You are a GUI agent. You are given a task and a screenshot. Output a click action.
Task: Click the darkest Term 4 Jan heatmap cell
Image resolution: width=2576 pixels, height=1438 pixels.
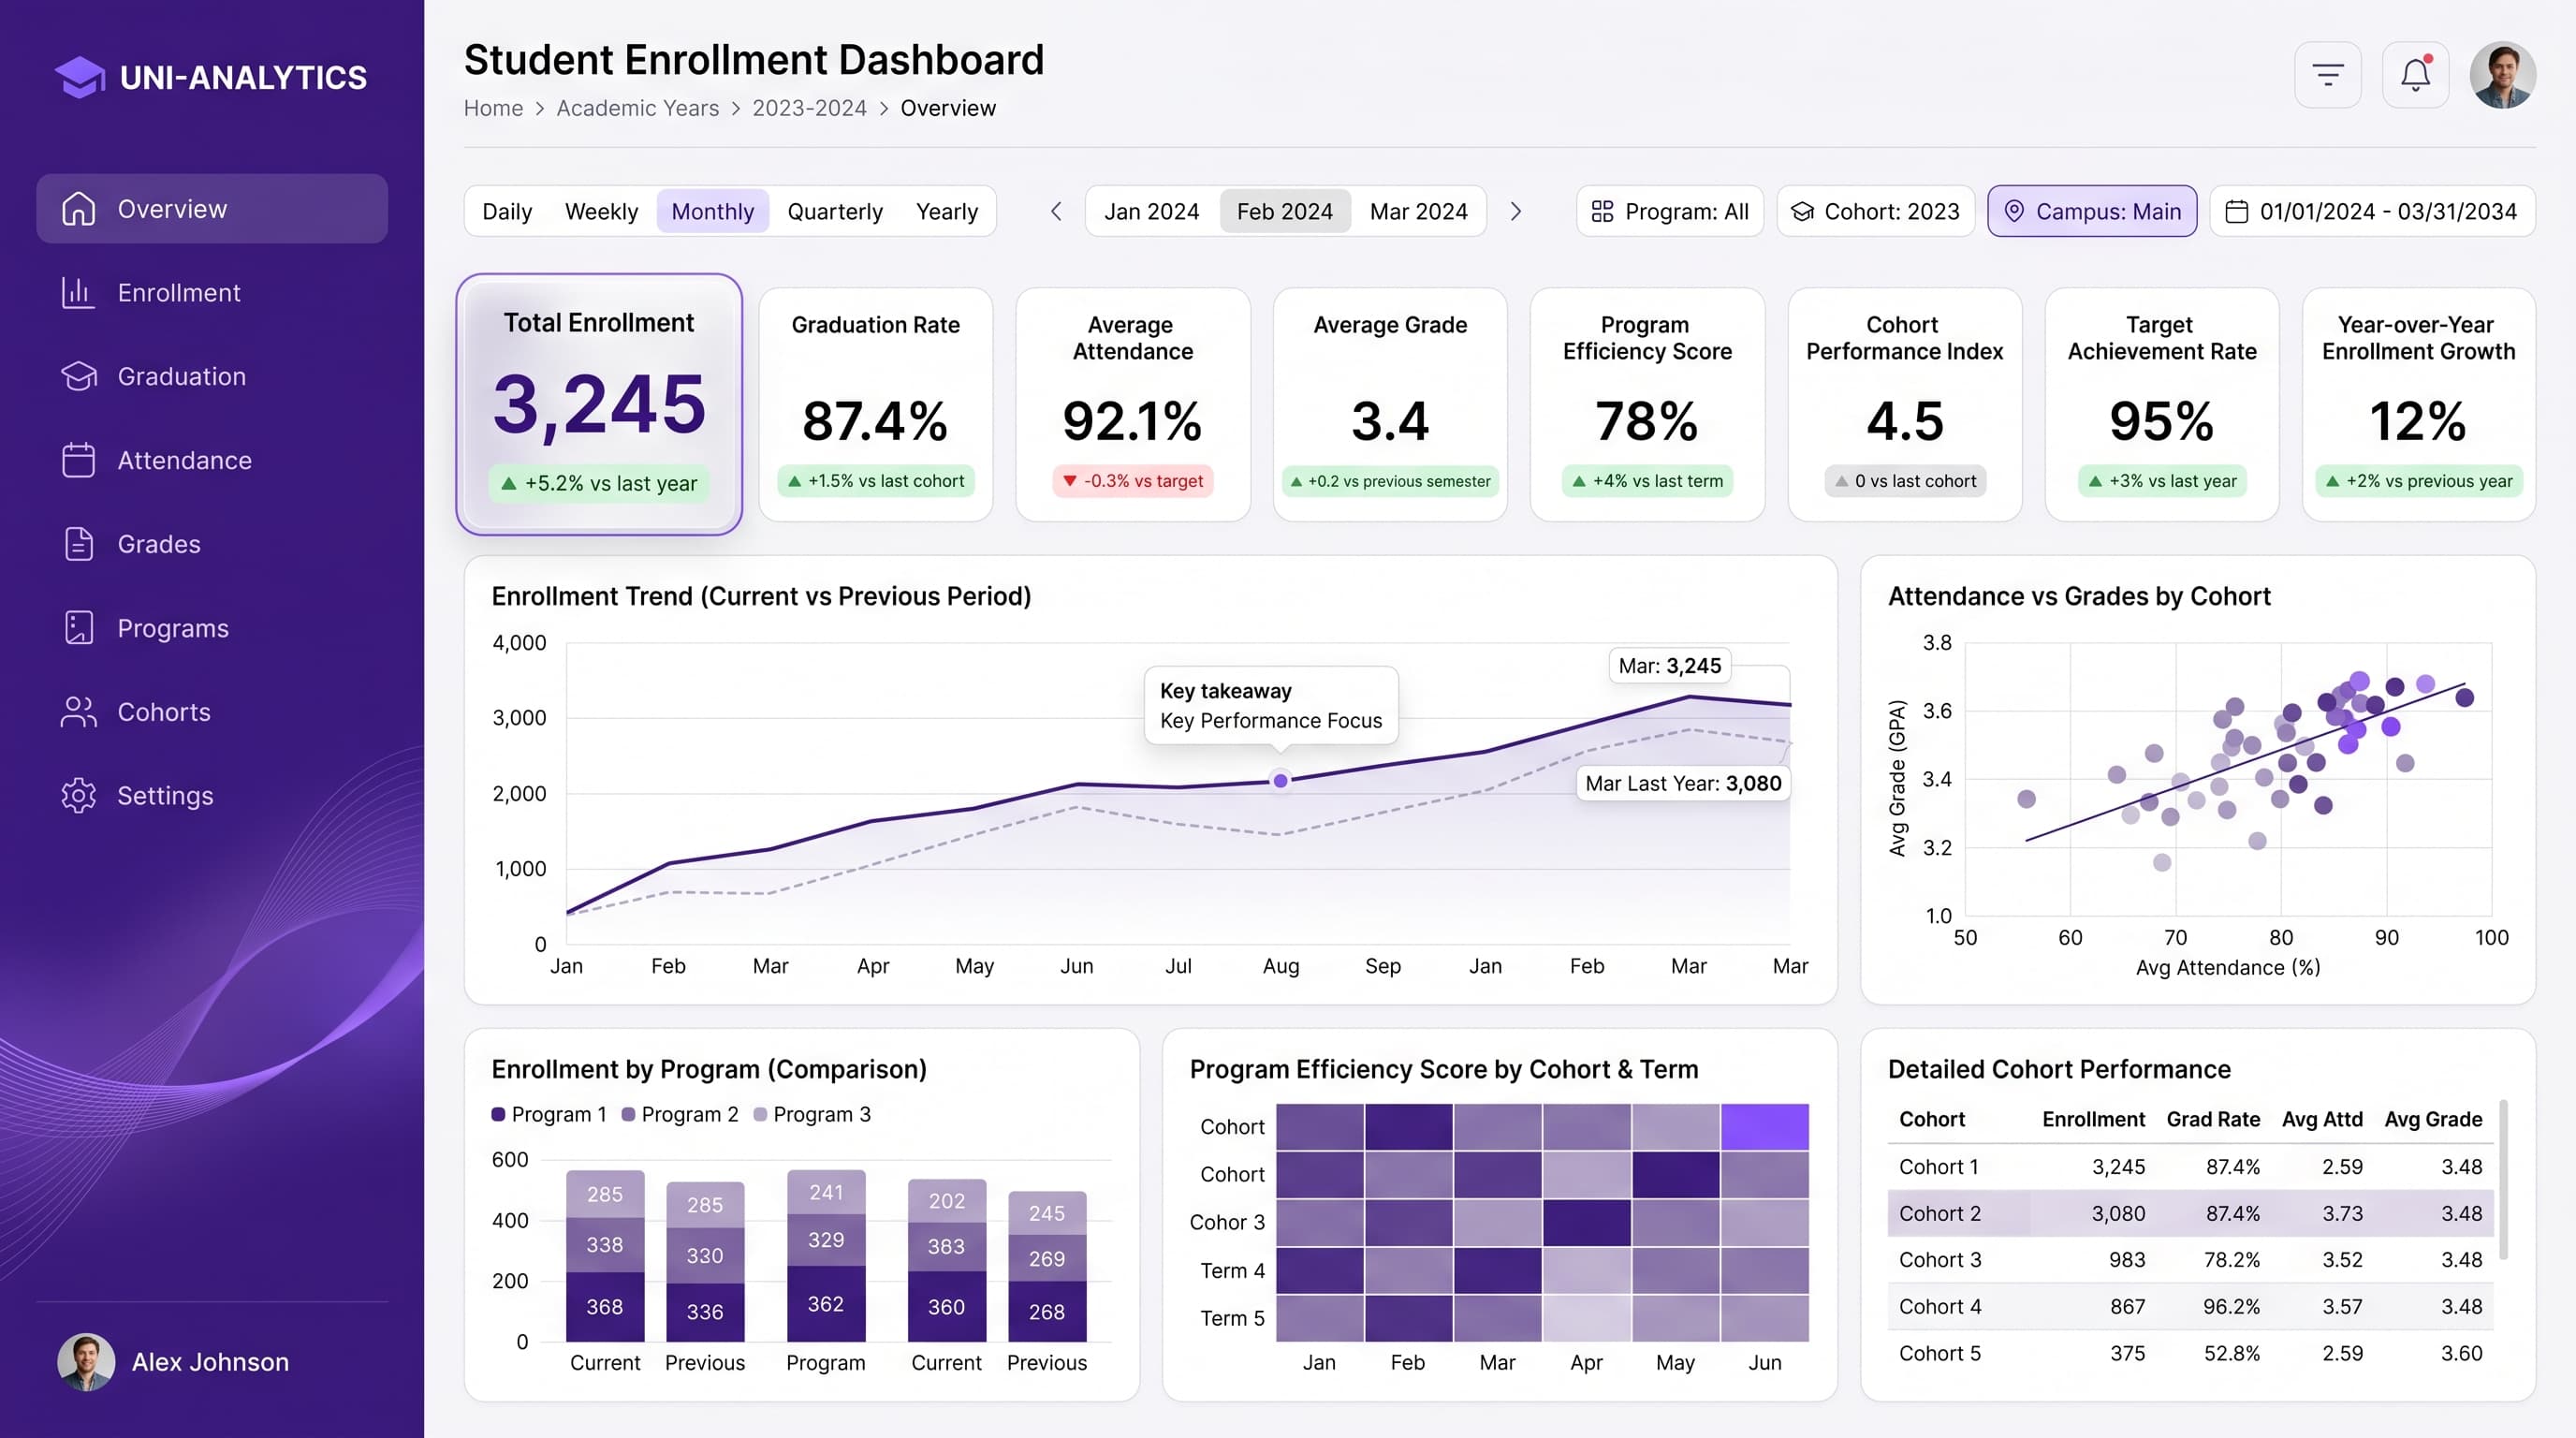click(1319, 1270)
